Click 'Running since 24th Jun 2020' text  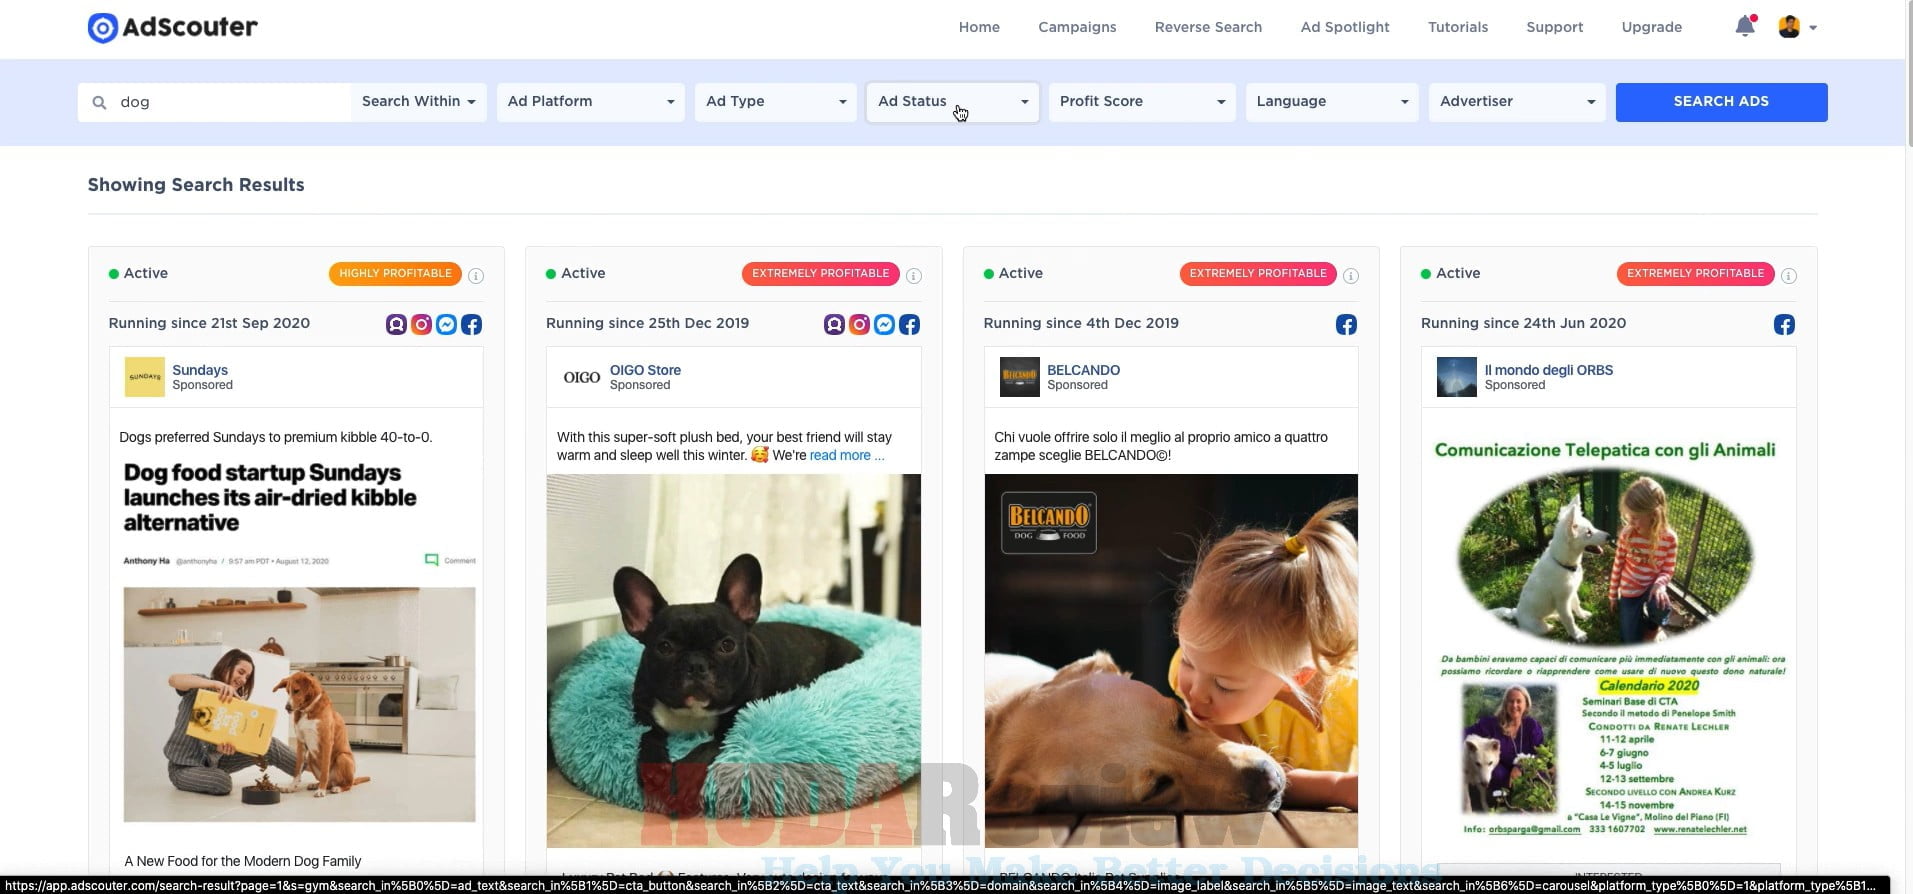click(x=1523, y=323)
